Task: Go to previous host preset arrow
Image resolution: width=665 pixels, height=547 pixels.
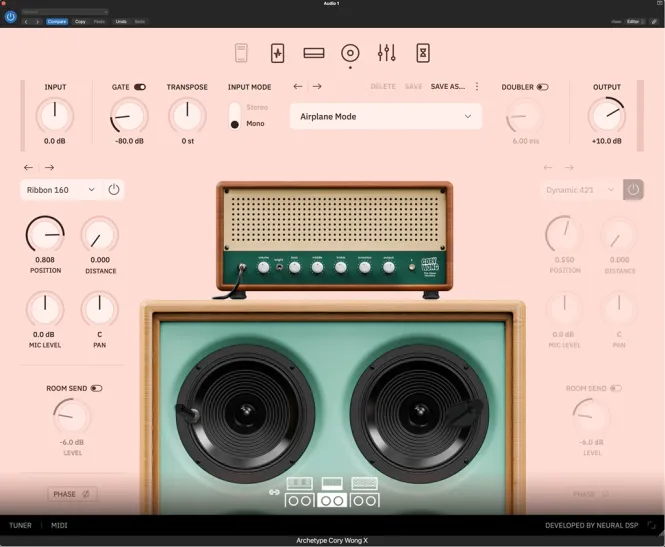Action: (26, 22)
